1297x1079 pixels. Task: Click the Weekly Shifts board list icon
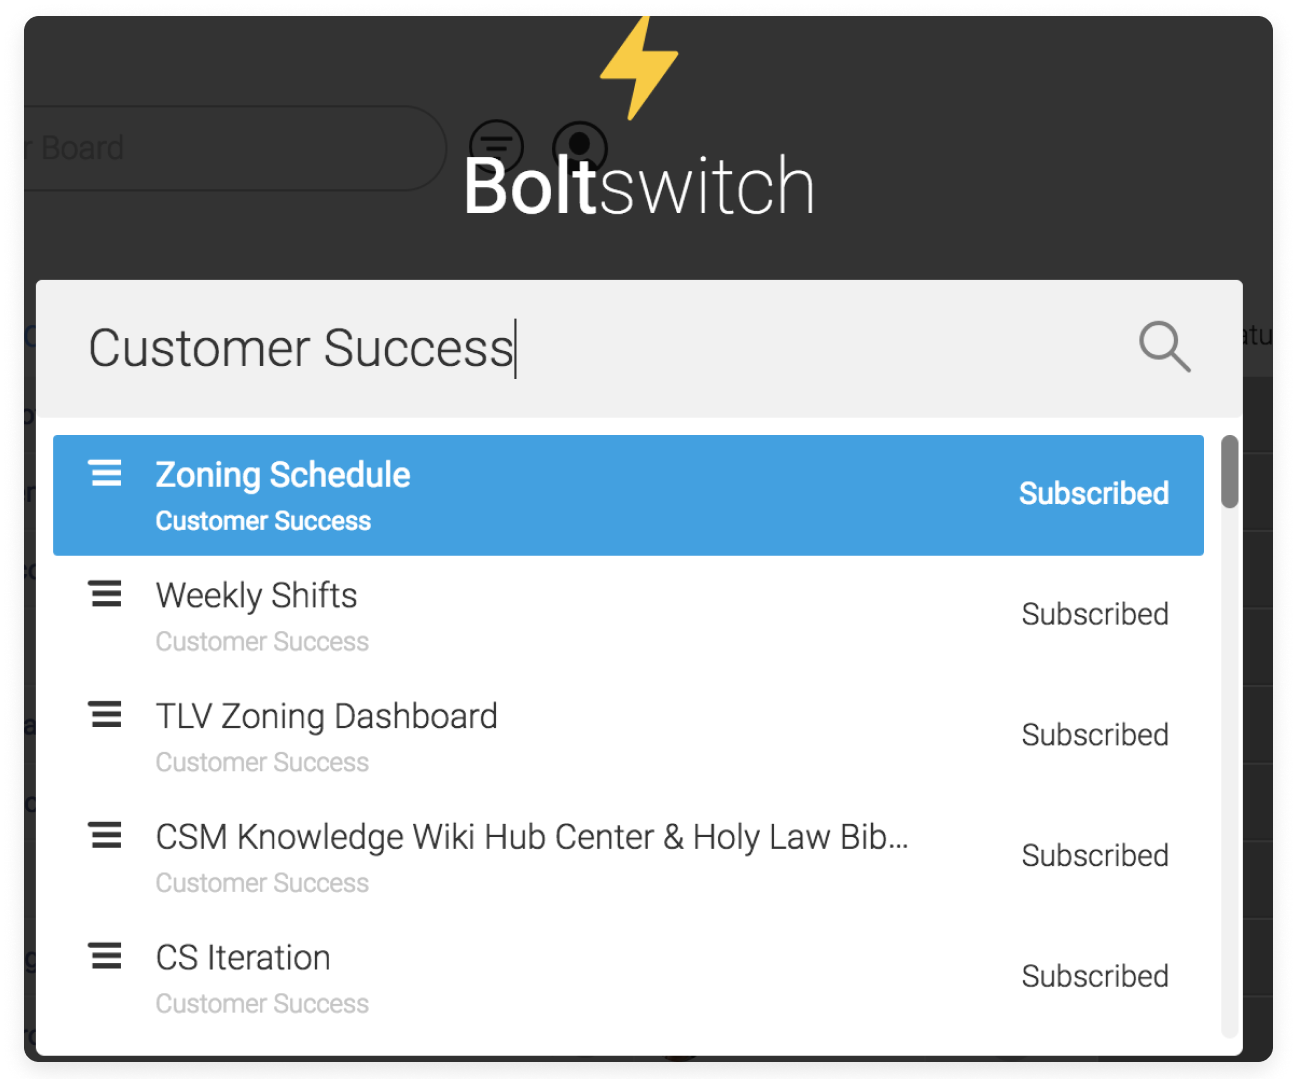106,594
